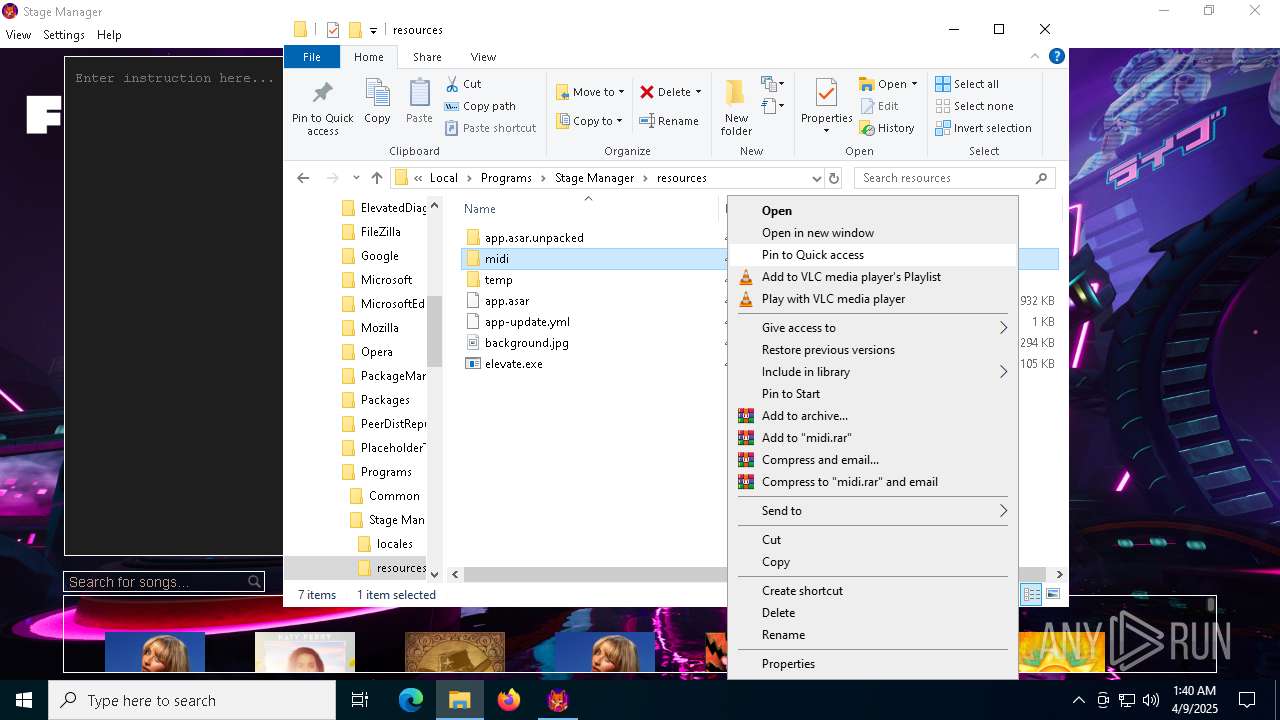Click Copy path in ribbon

[x=480, y=106]
